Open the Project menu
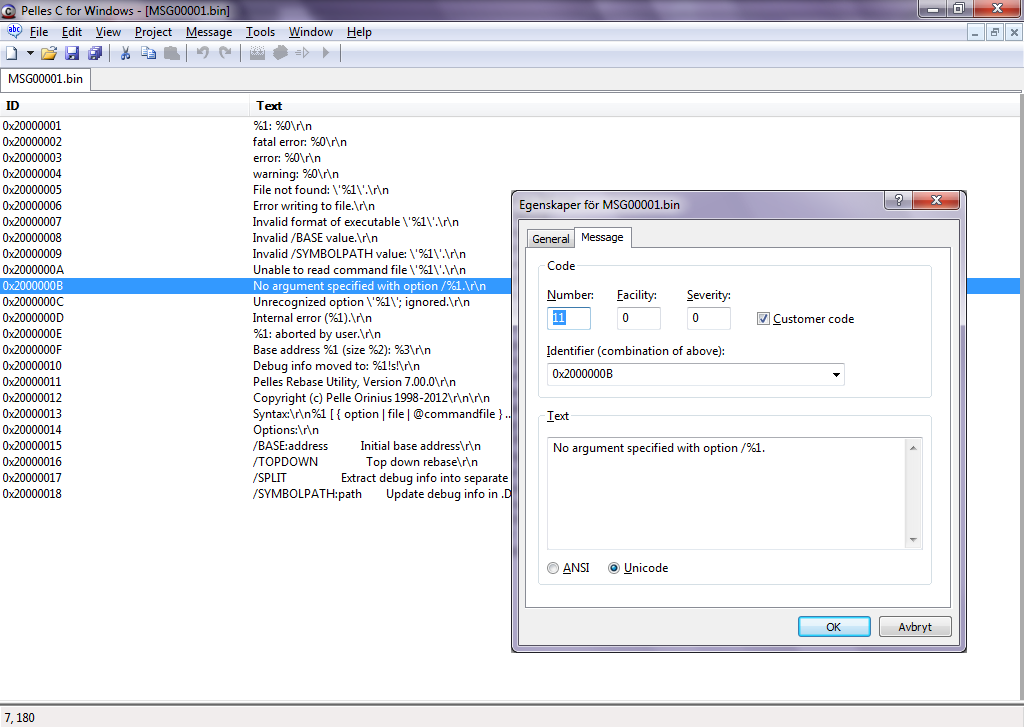Screen dimensions: 1024x728 pyautogui.click(x=153, y=32)
